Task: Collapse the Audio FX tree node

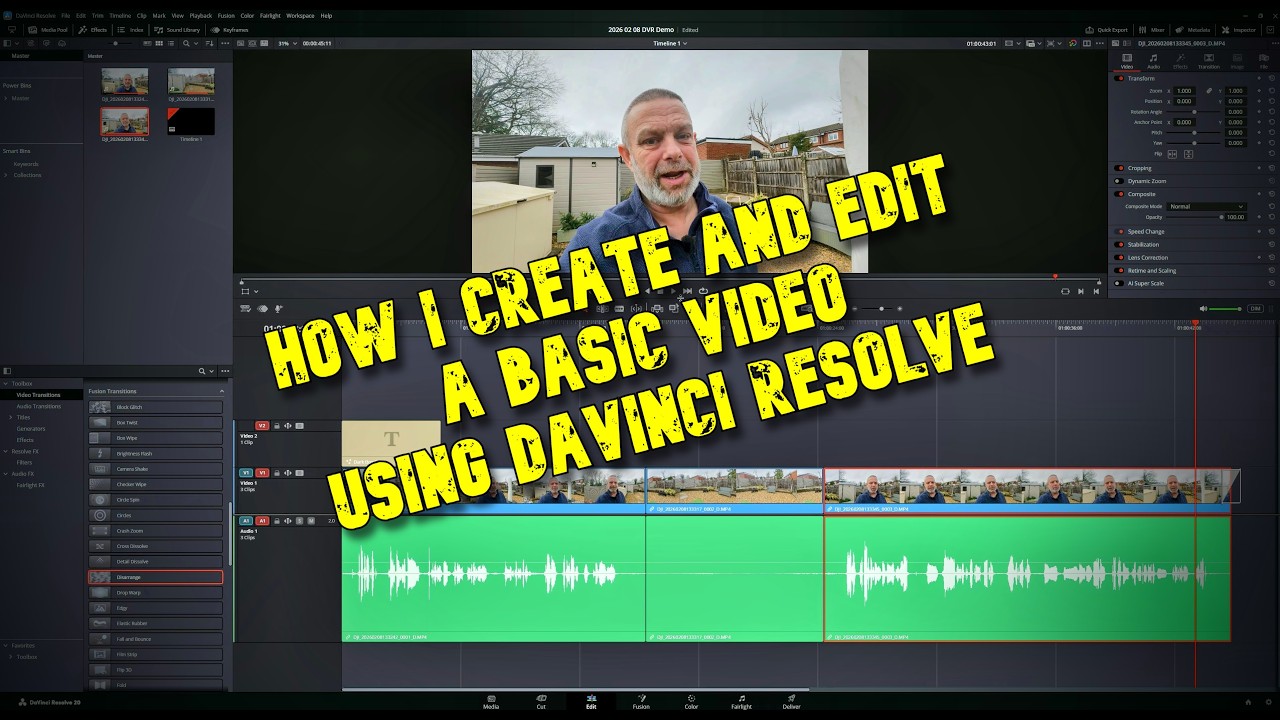Action: [x=4, y=474]
